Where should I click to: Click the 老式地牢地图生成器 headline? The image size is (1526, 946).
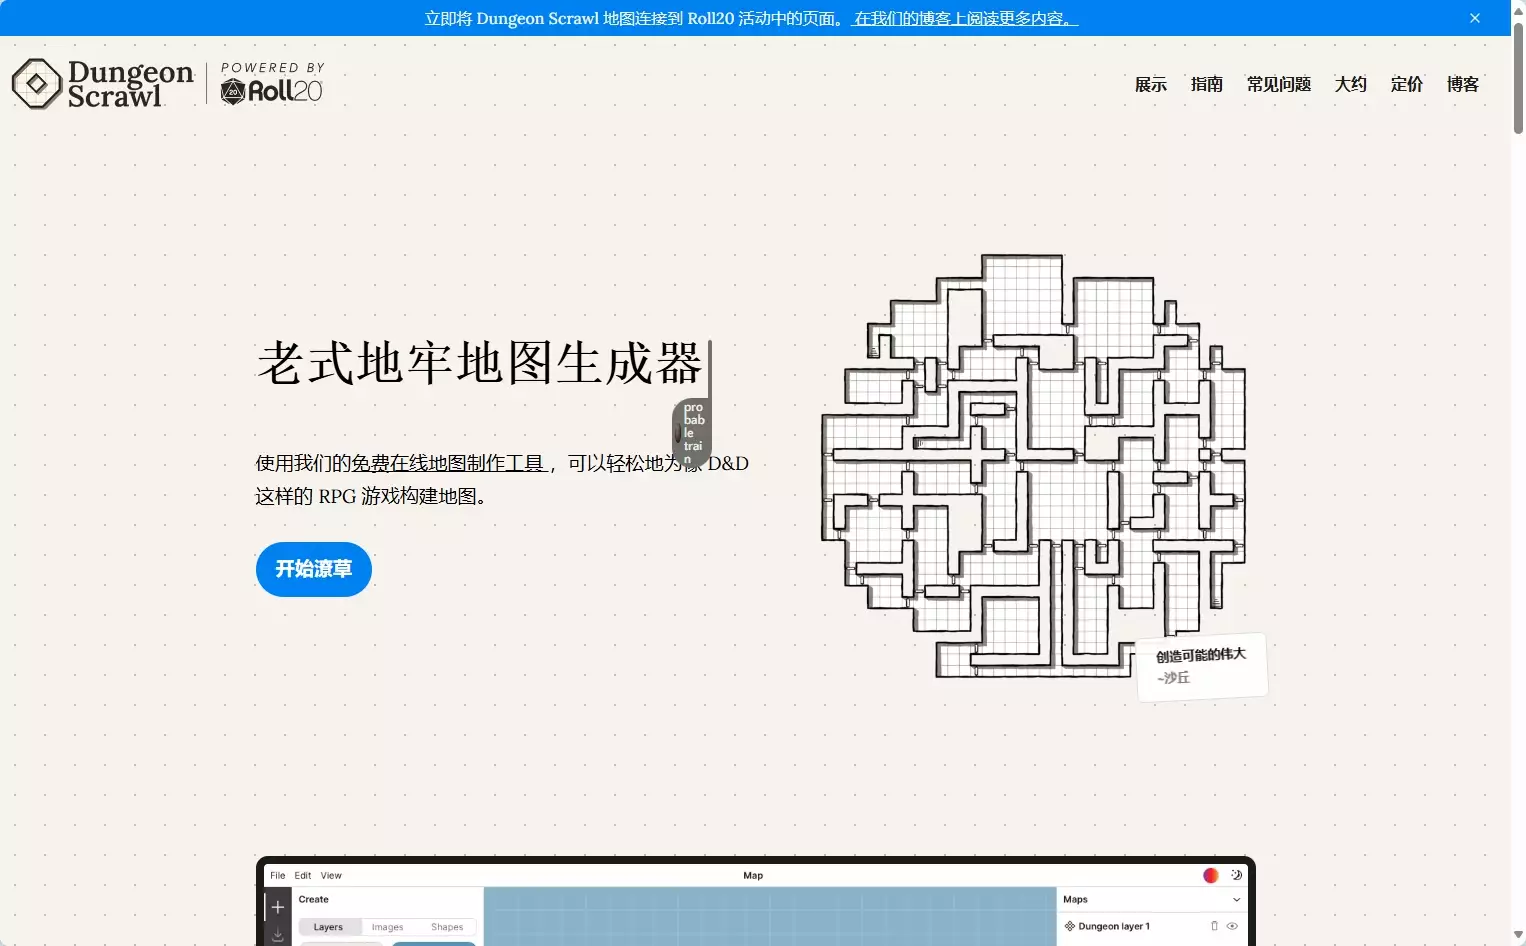click(x=480, y=363)
